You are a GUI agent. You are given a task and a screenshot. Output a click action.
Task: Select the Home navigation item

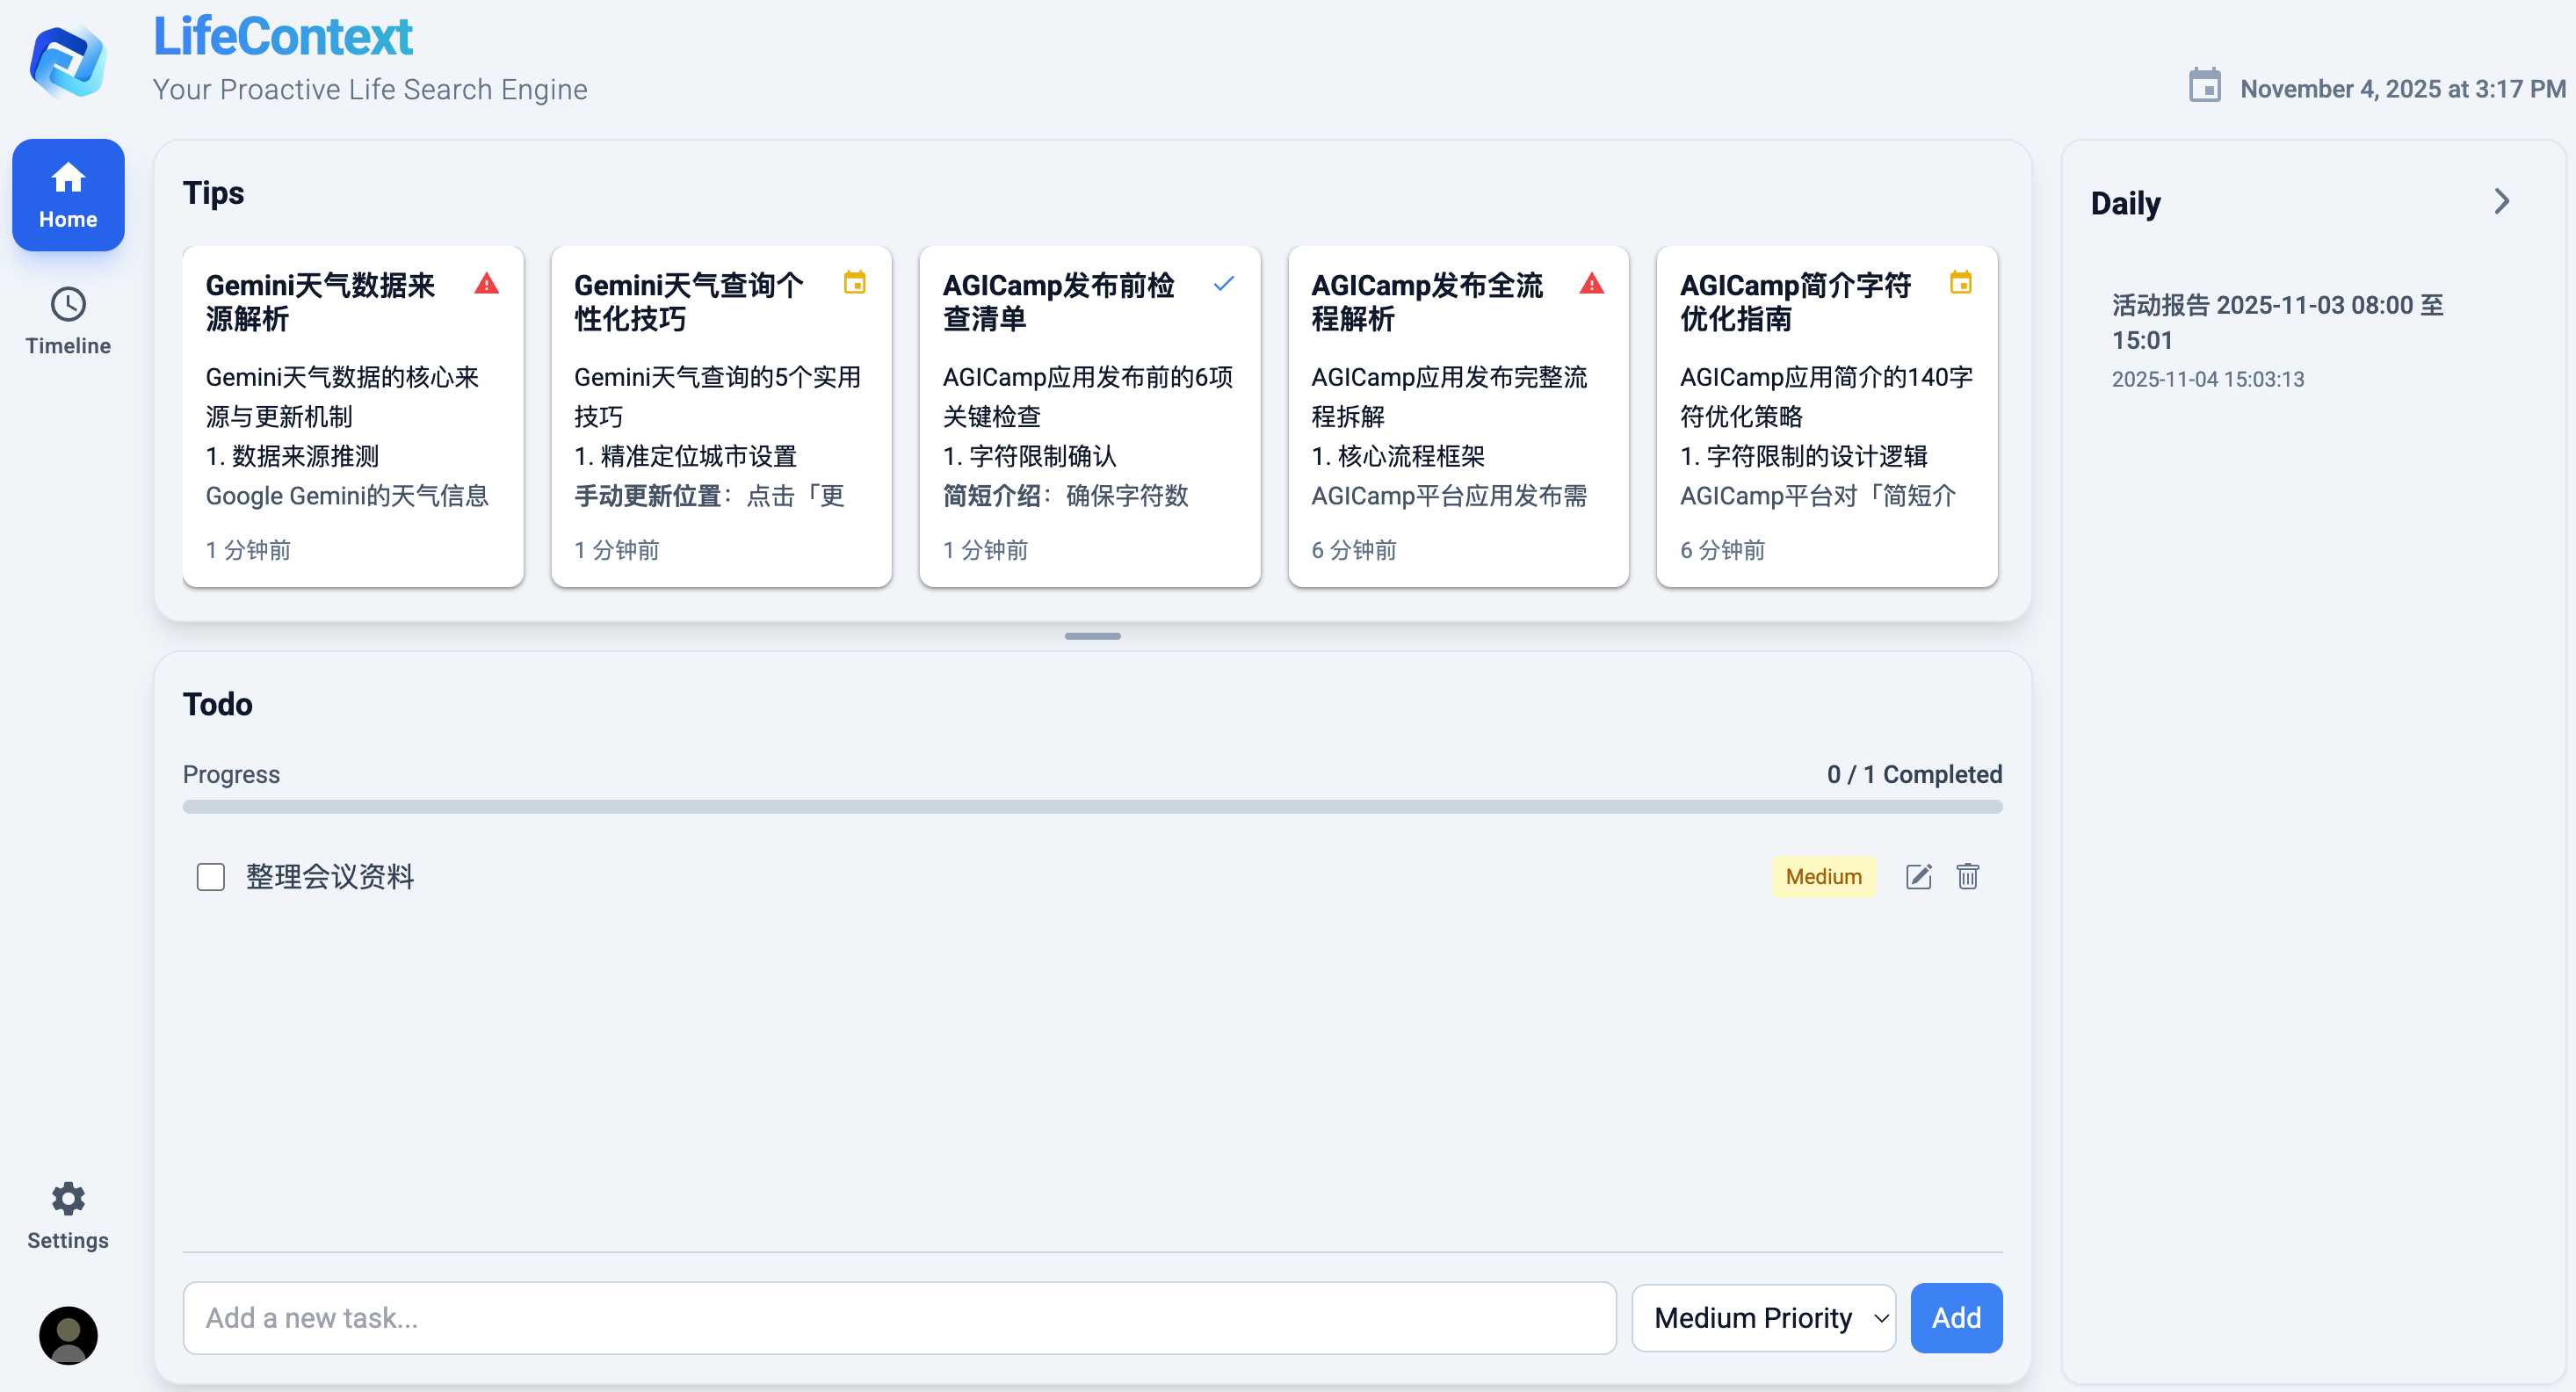(x=67, y=195)
